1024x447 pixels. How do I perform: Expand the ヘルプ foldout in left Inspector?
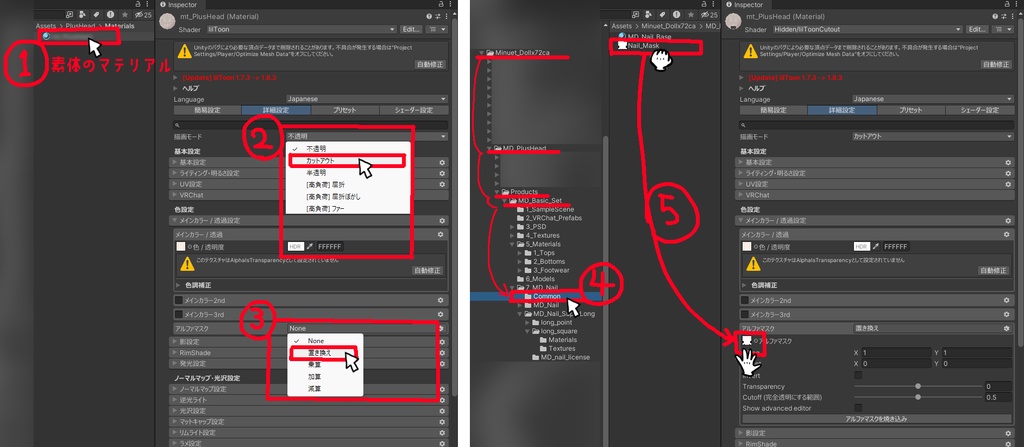tap(176, 88)
